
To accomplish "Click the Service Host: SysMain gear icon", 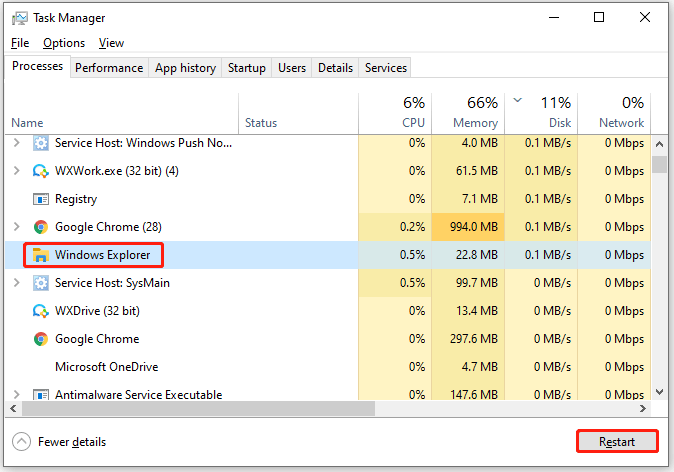I will 41,283.
